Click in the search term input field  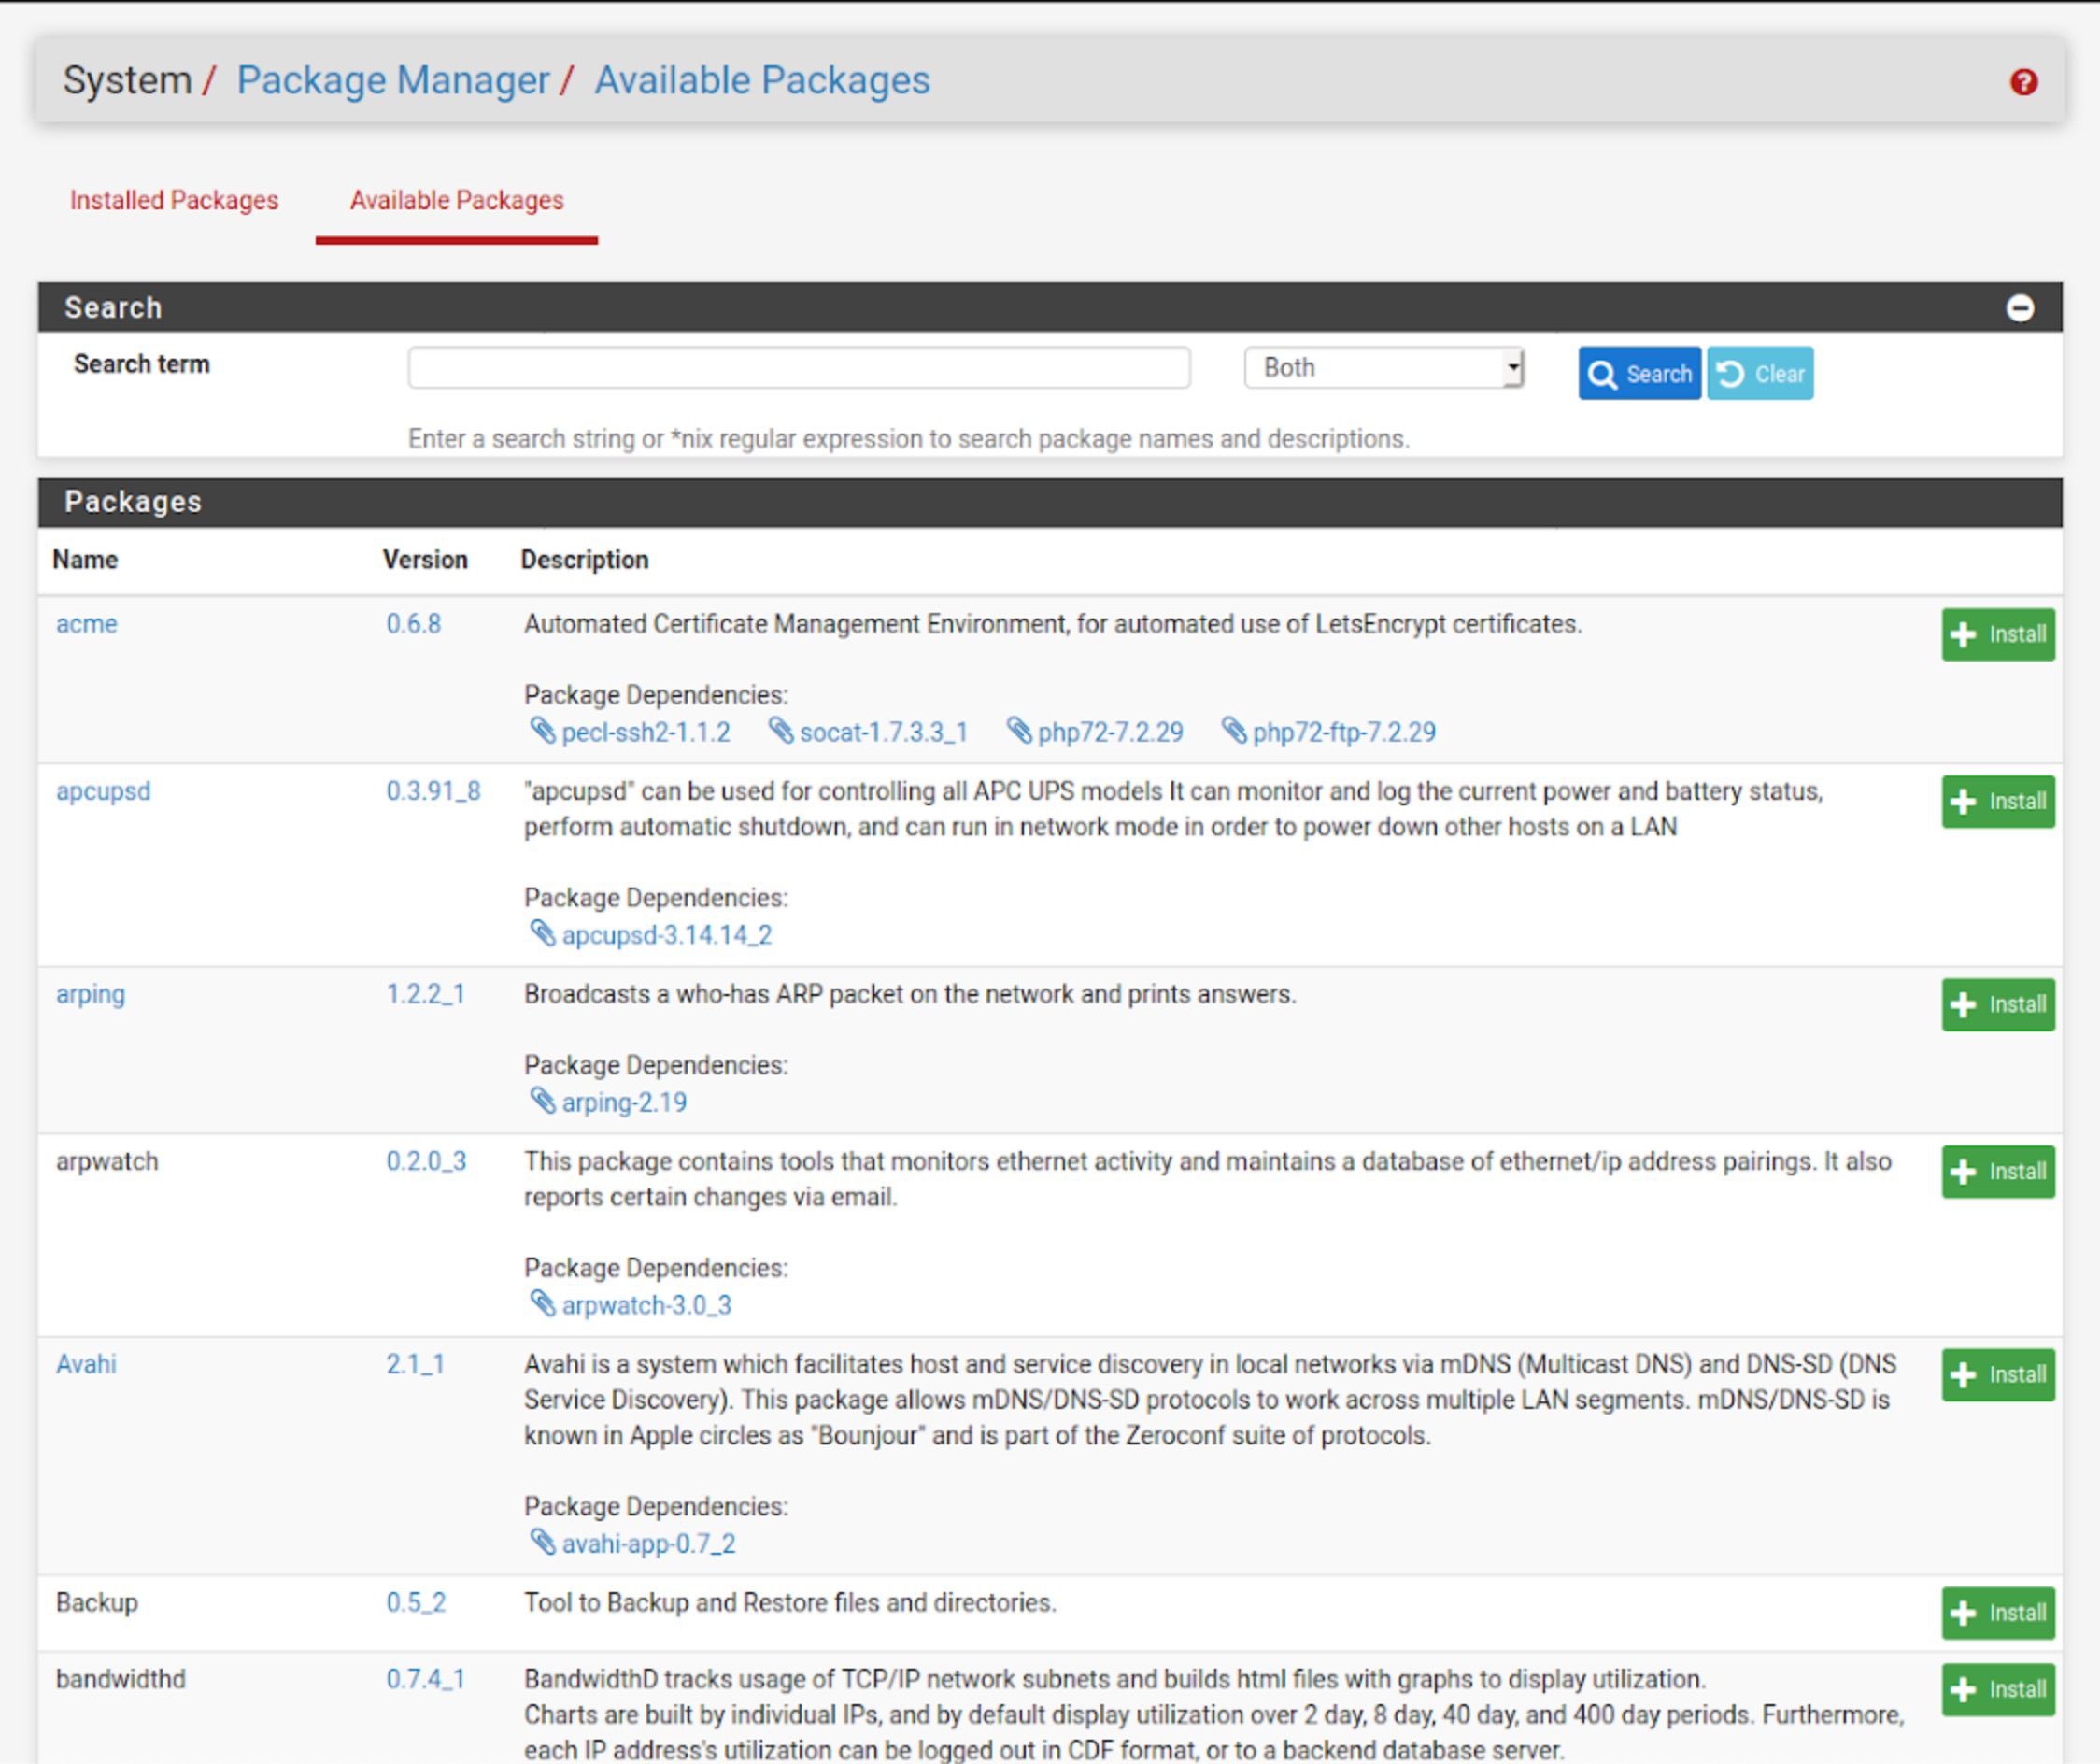point(798,371)
